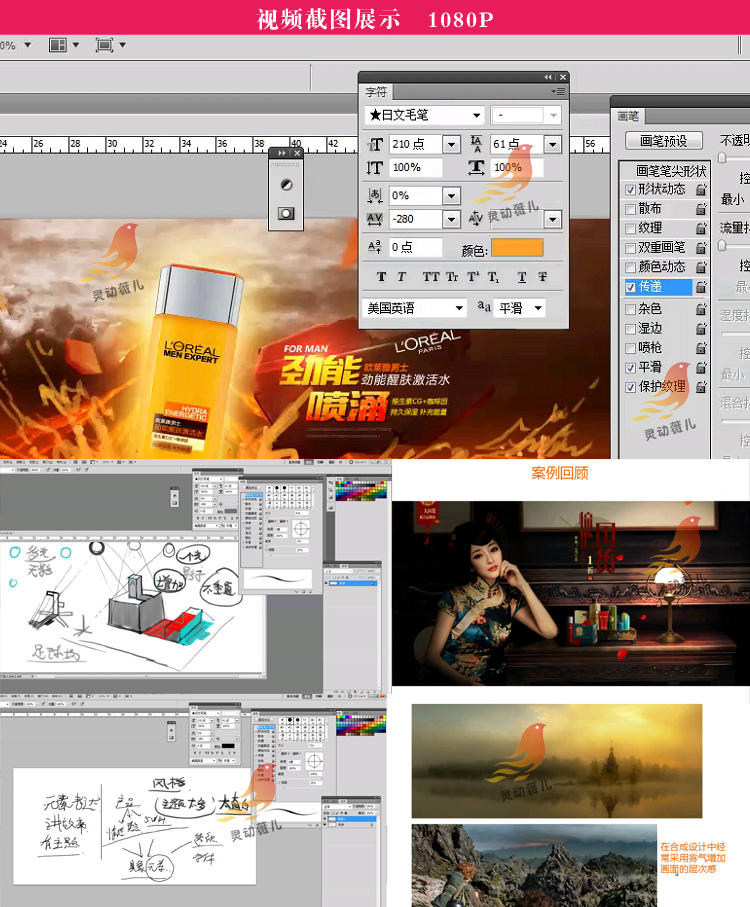Toggle lock icon for 散布
The width and height of the screenshot is (750, 907).
(x=701, y=209)
